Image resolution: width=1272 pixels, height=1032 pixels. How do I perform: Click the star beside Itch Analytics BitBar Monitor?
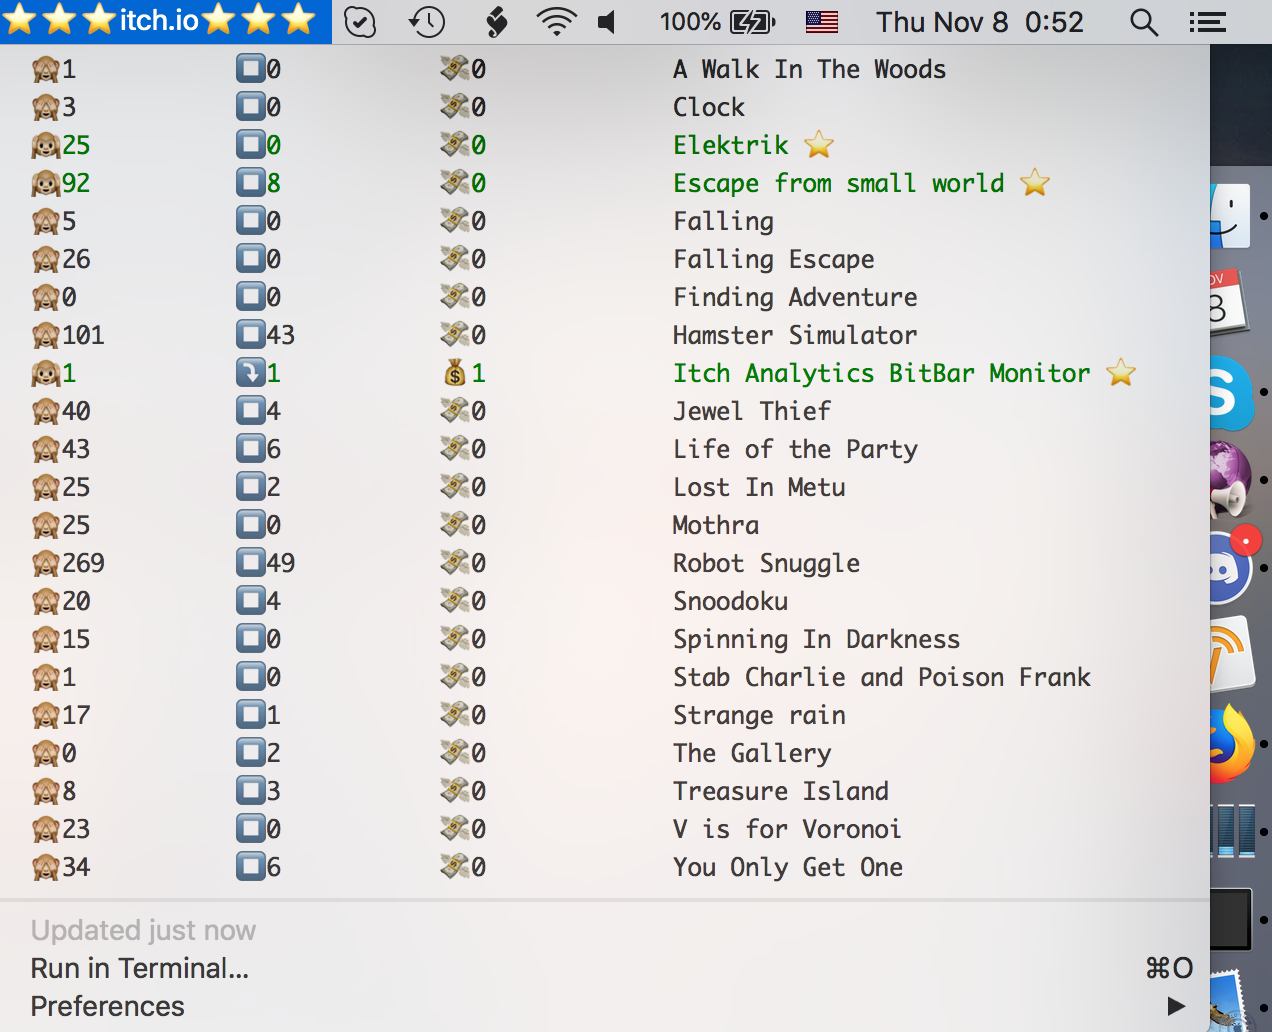[x=1121, y=371]
